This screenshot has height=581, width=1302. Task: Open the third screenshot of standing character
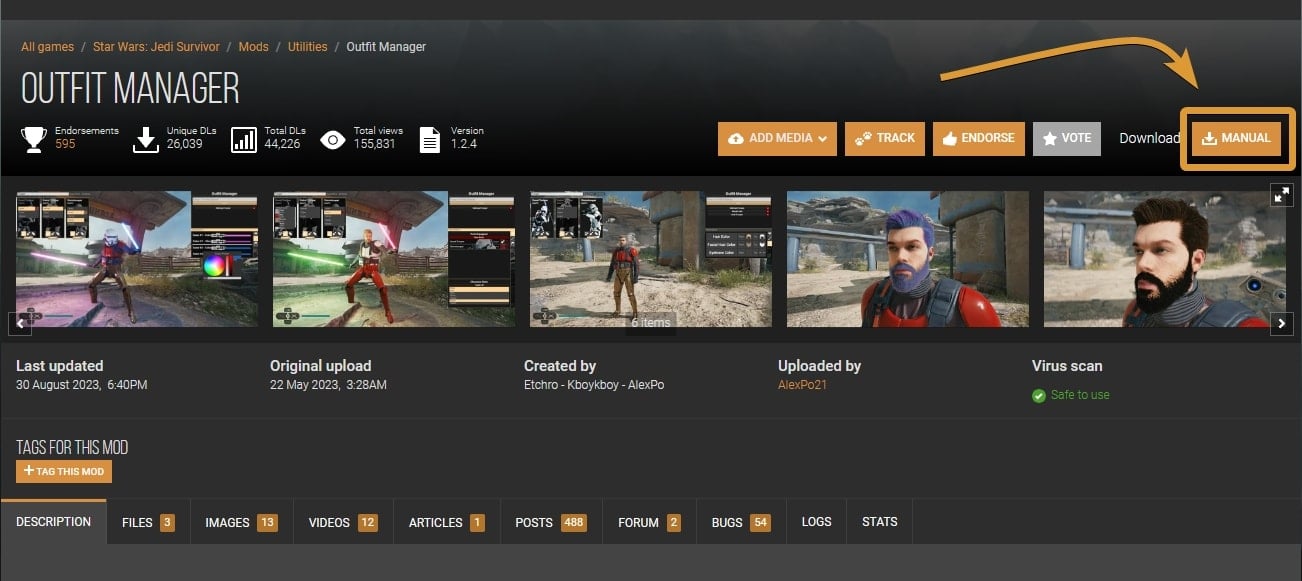(651, 259)
